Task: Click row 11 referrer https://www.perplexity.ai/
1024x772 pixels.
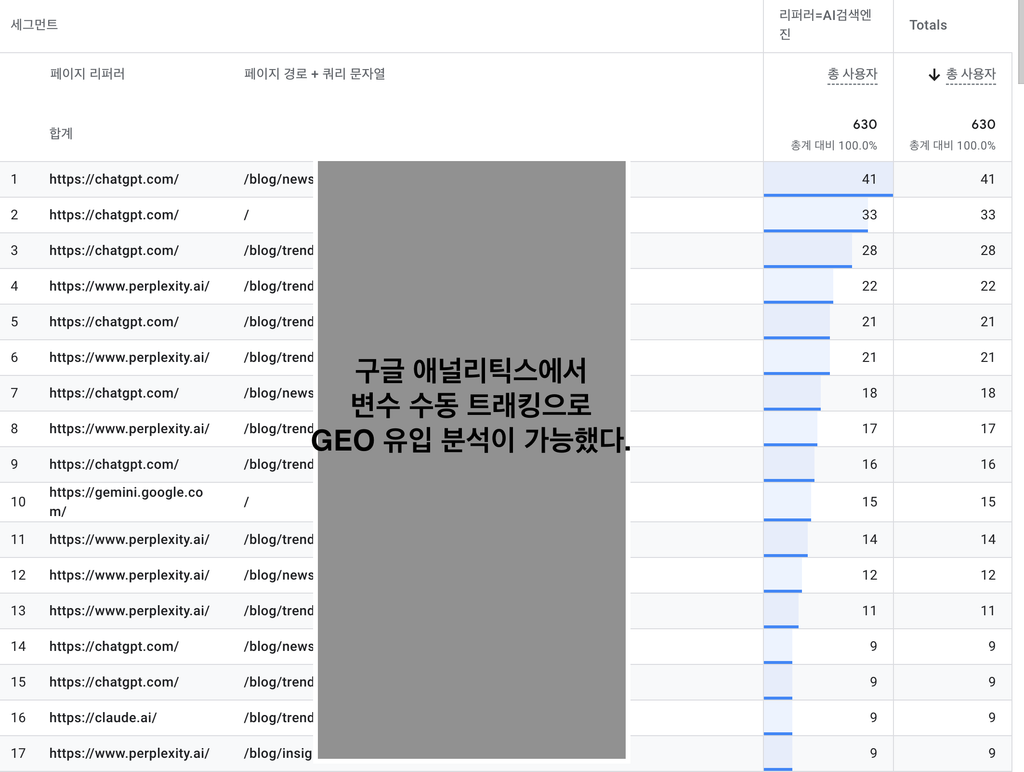Action: coord(129,539)
